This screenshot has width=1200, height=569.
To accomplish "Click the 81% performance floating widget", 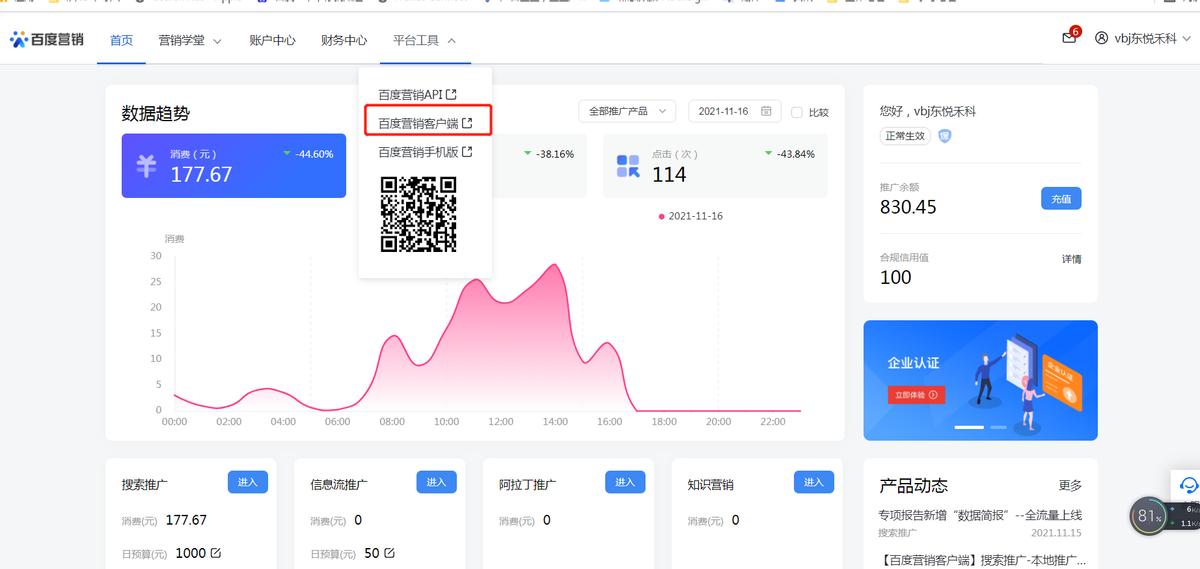I will pyautogui.click(x=1150, y=517).
